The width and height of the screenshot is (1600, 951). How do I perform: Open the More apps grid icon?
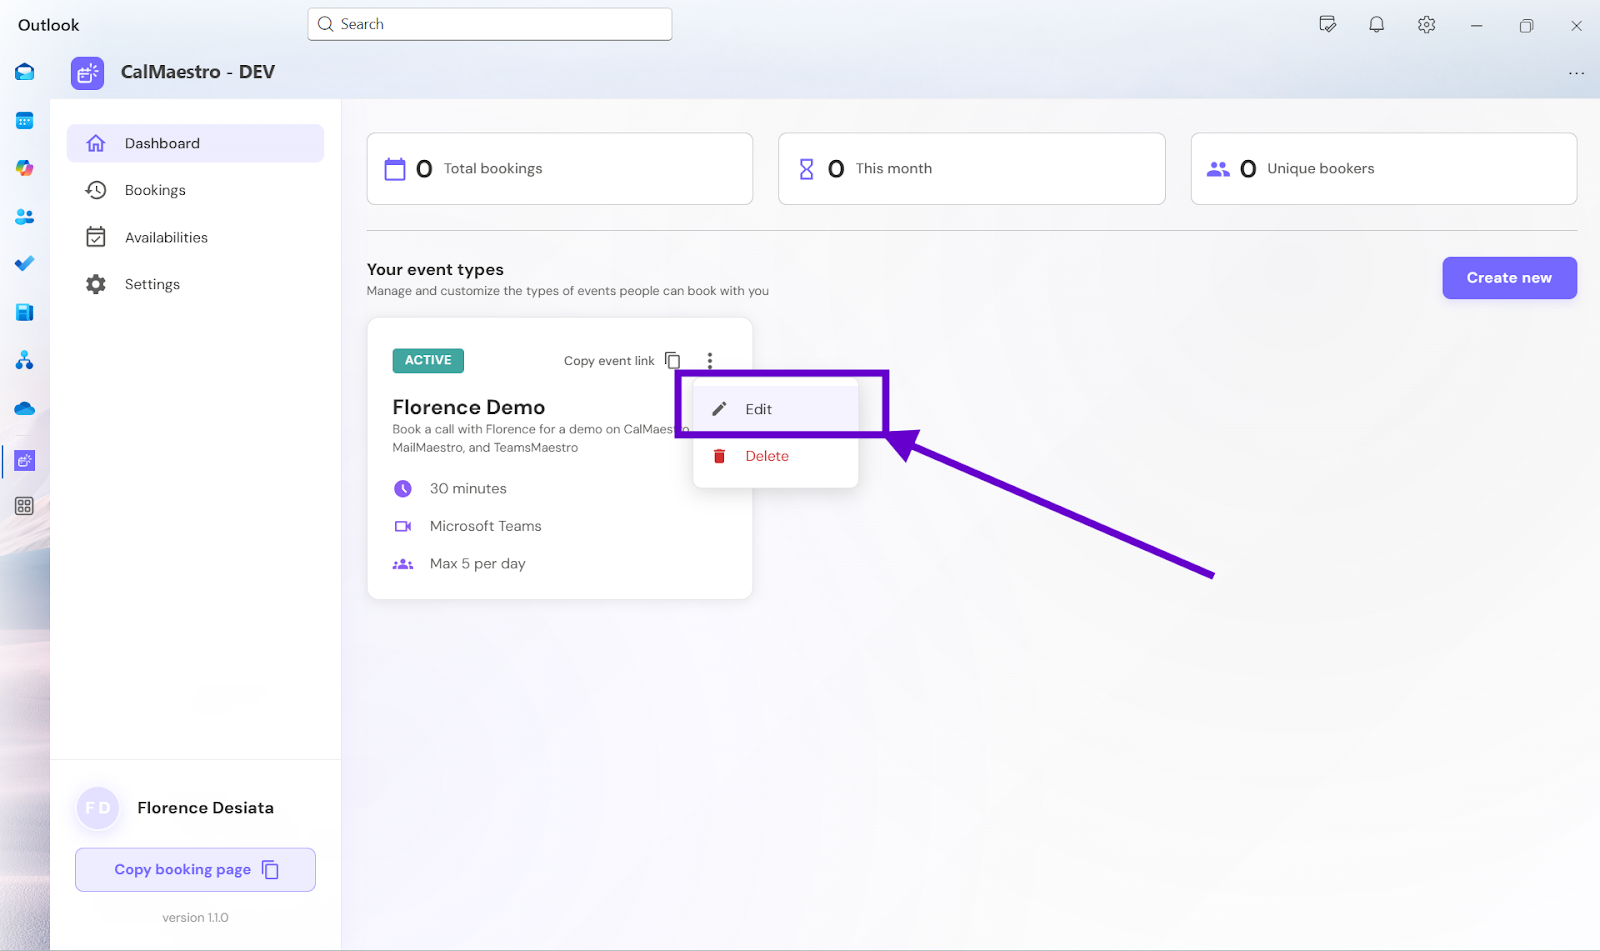click(x=25, y=506)
